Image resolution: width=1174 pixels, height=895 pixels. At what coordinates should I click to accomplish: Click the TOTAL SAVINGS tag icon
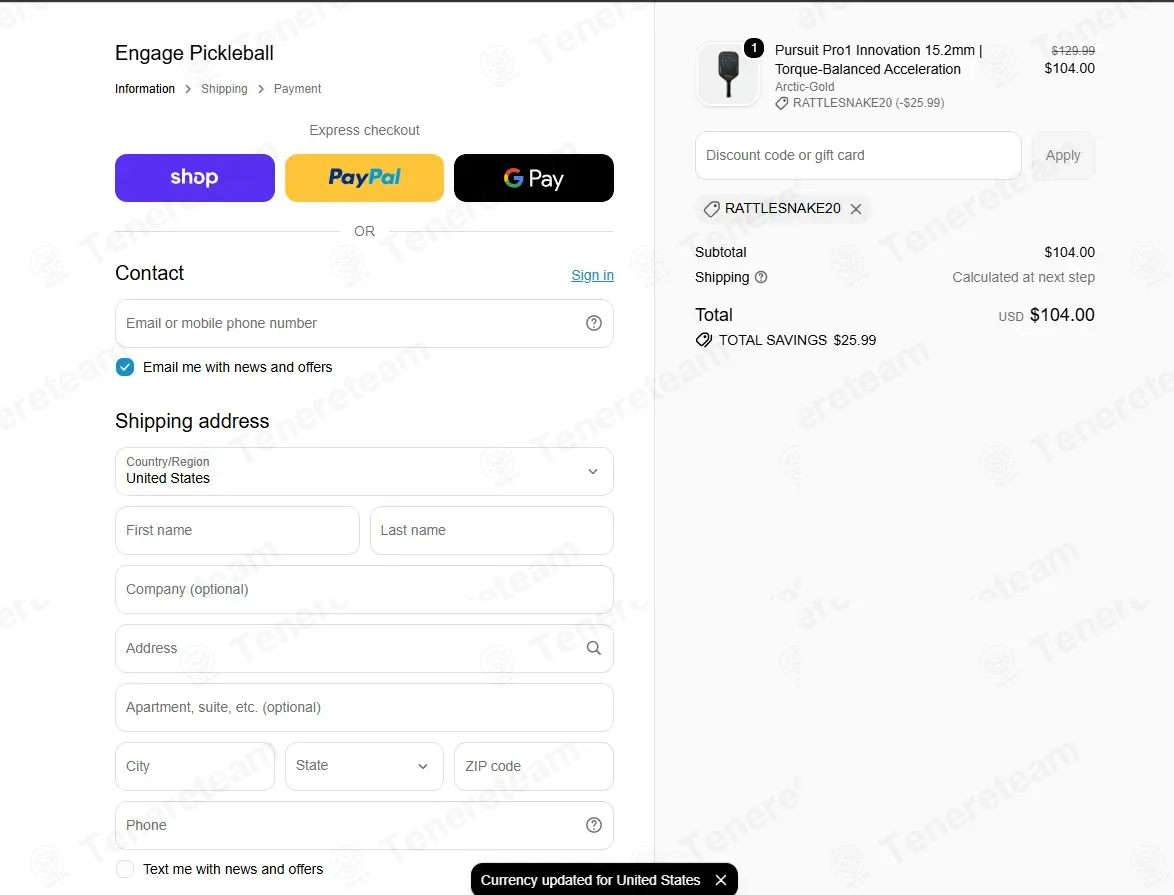click(x=704, y=340)
